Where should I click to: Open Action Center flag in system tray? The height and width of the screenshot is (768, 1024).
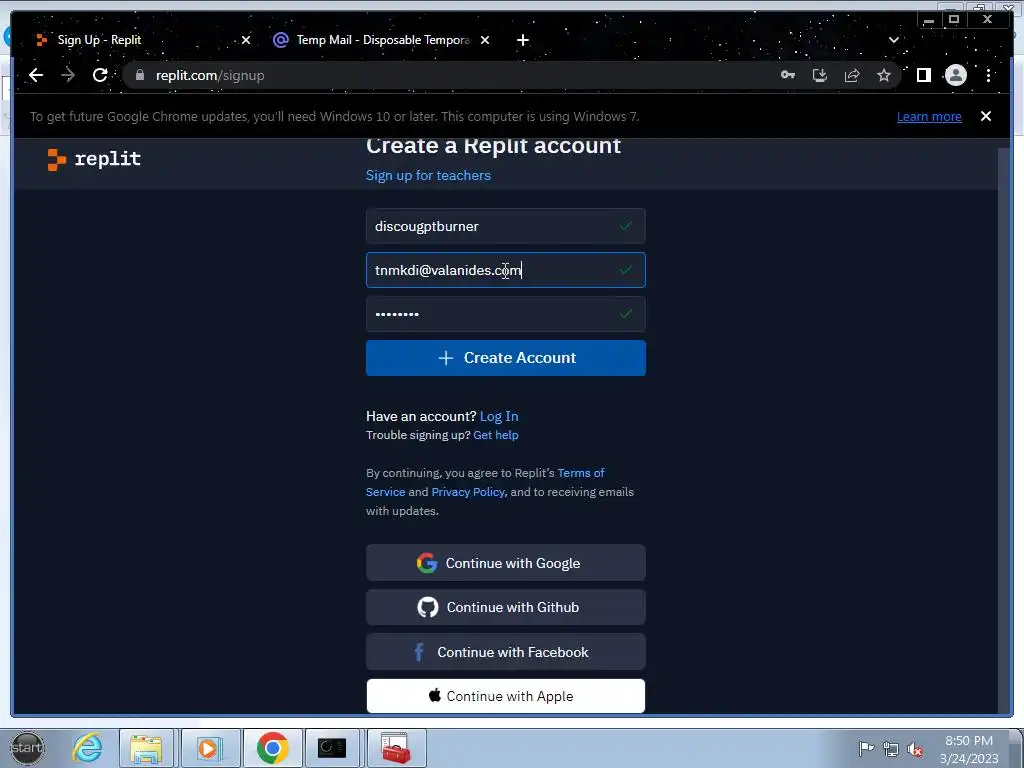pos(866,748)
